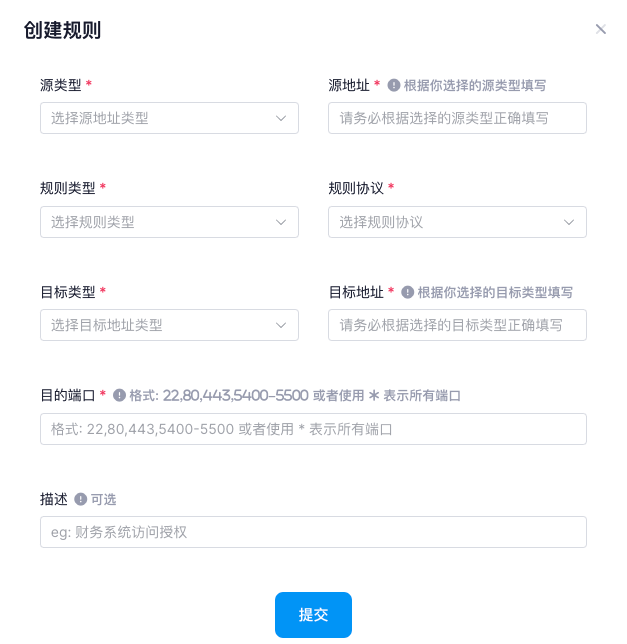The image size is (627, 644).
Task: Click the info icon beside 源地址 label
Action: tap(393, 85)
